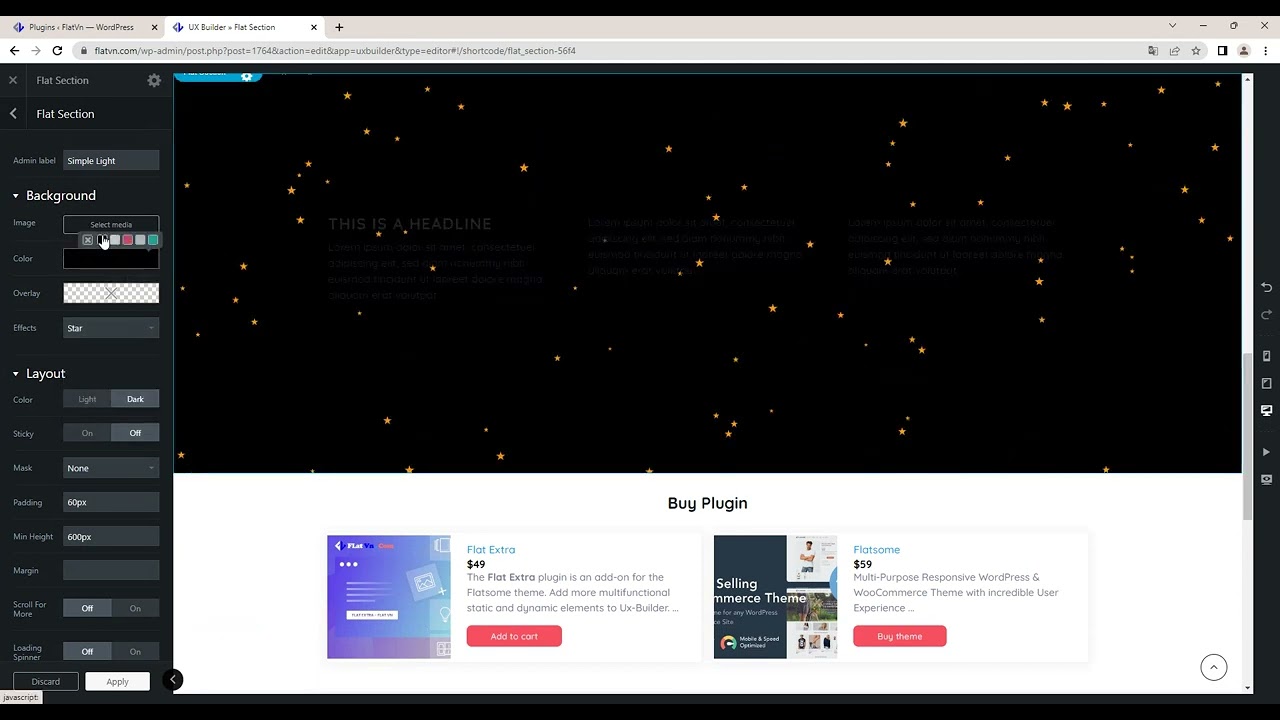
Task: Switch to mobile preview device icon
Action: (x=1266, y=356)
